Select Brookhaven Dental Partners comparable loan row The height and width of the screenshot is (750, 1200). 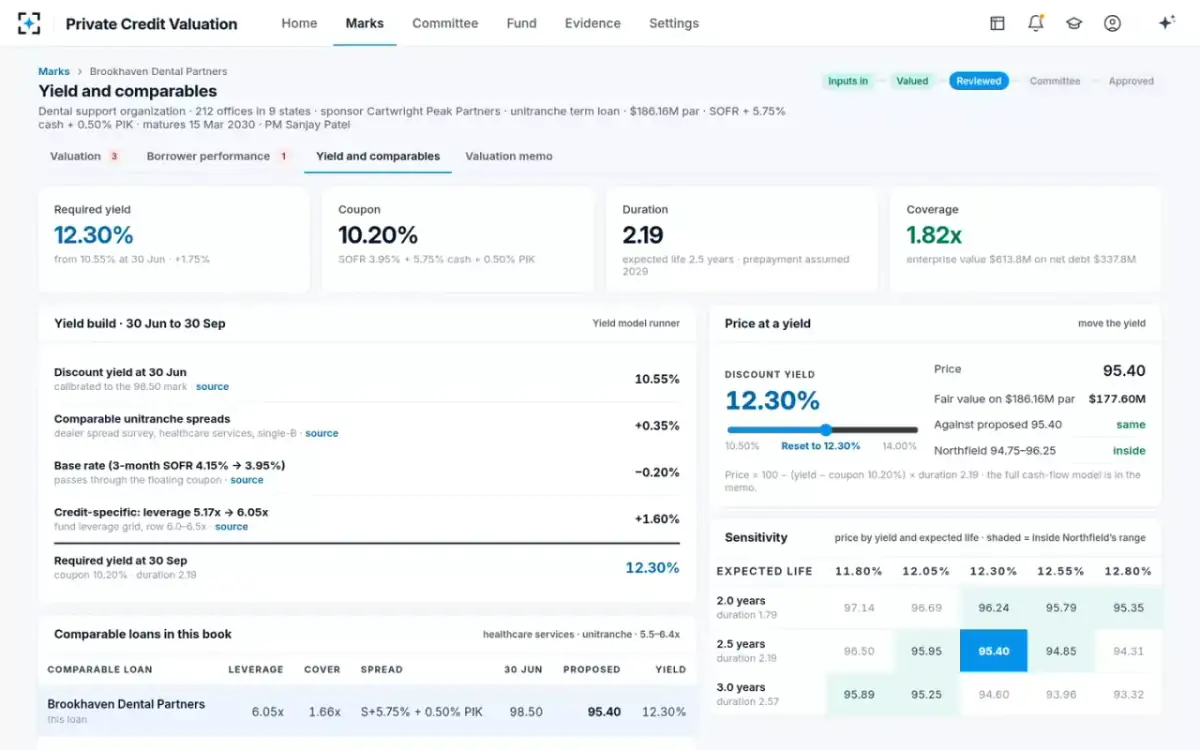pos(366,711)
